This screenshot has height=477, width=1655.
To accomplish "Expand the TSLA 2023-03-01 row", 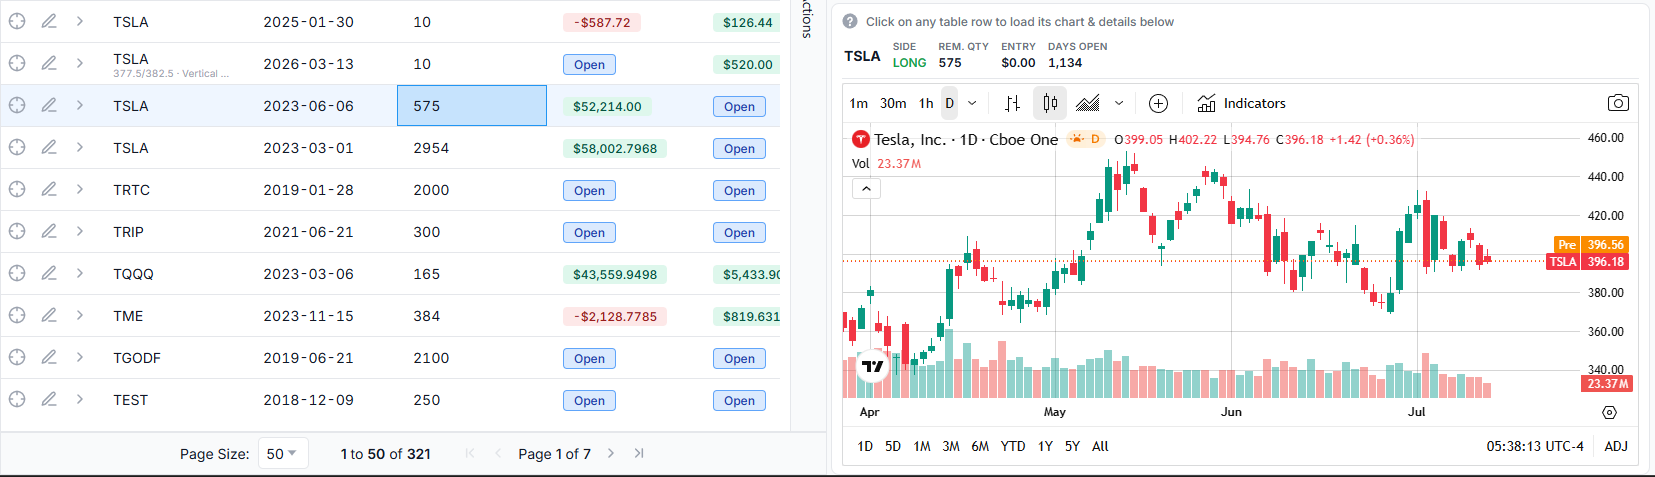I will pos(79,147).
